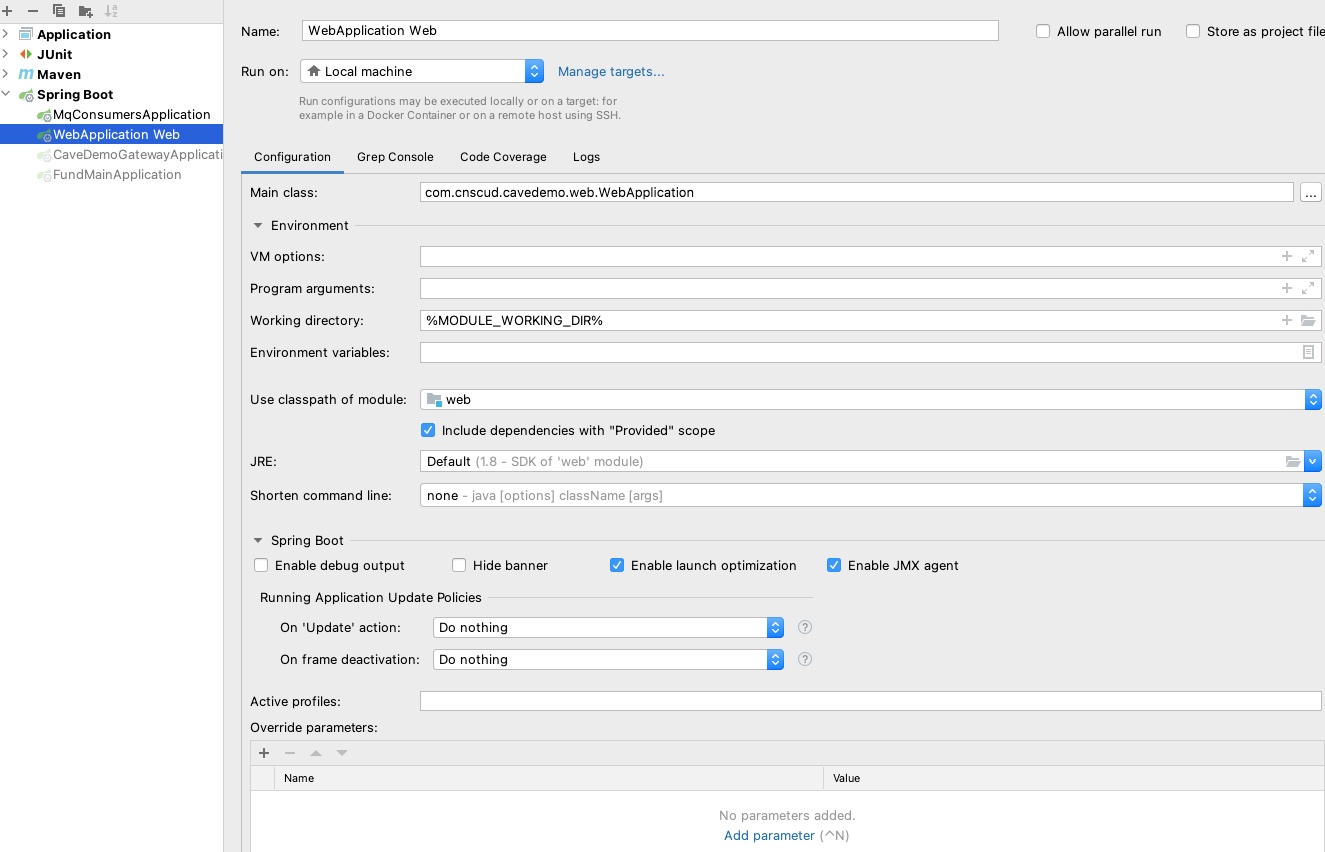
Task: Open the Run on Local machine dropdown
Action: point(534,71)
